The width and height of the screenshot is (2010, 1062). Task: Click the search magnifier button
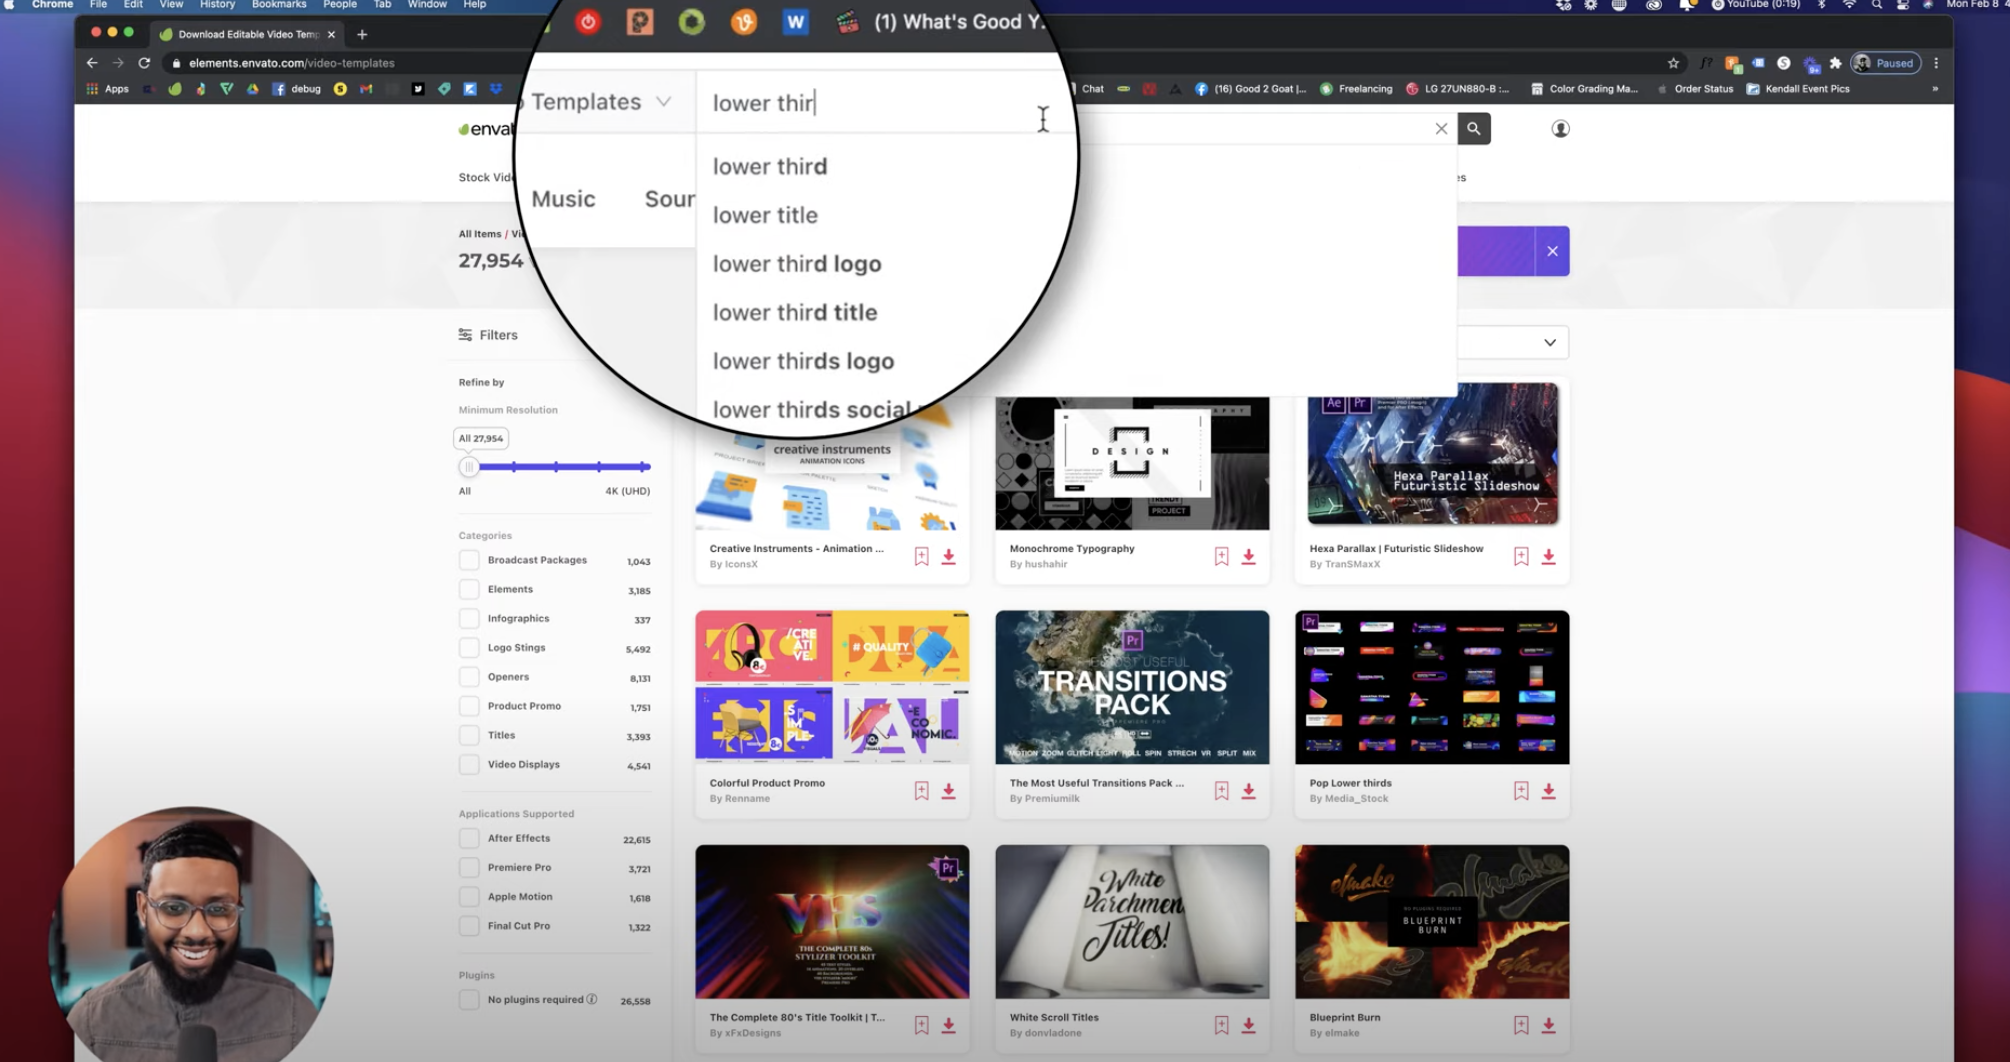coord(1473,128)
